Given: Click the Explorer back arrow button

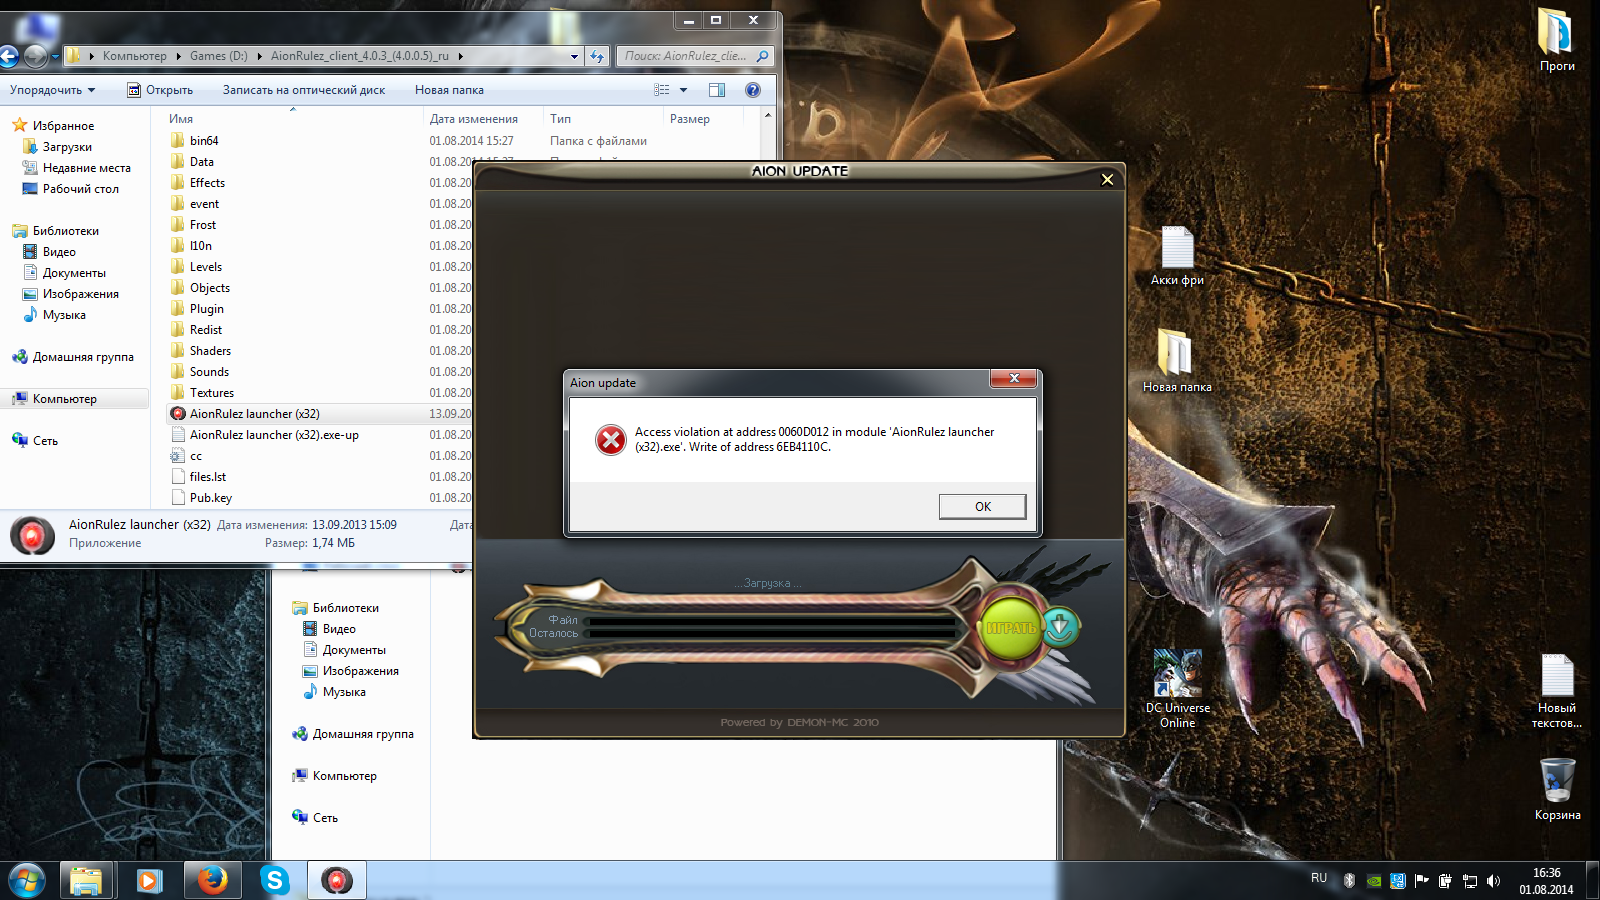Looking at the screenshot, I should pyautogui.click(x=9, y=56).
